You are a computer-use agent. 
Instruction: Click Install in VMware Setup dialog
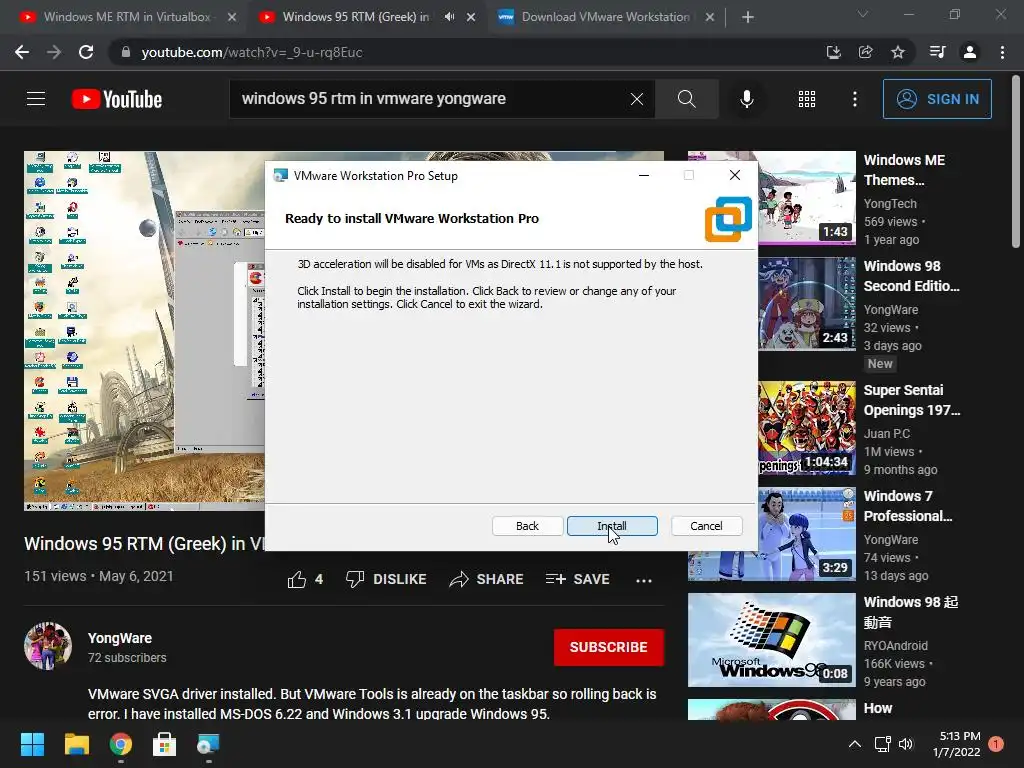tap(612, 526)
